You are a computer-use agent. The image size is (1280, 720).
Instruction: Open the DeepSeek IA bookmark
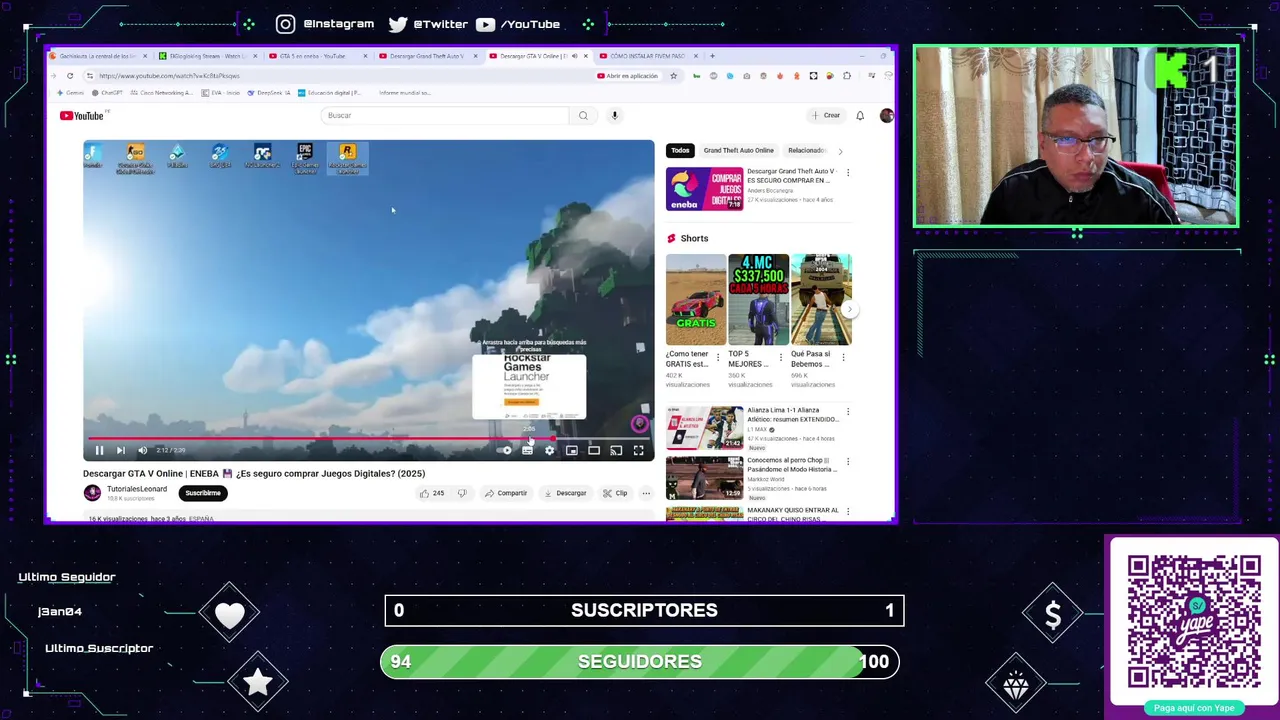[269, 93]
